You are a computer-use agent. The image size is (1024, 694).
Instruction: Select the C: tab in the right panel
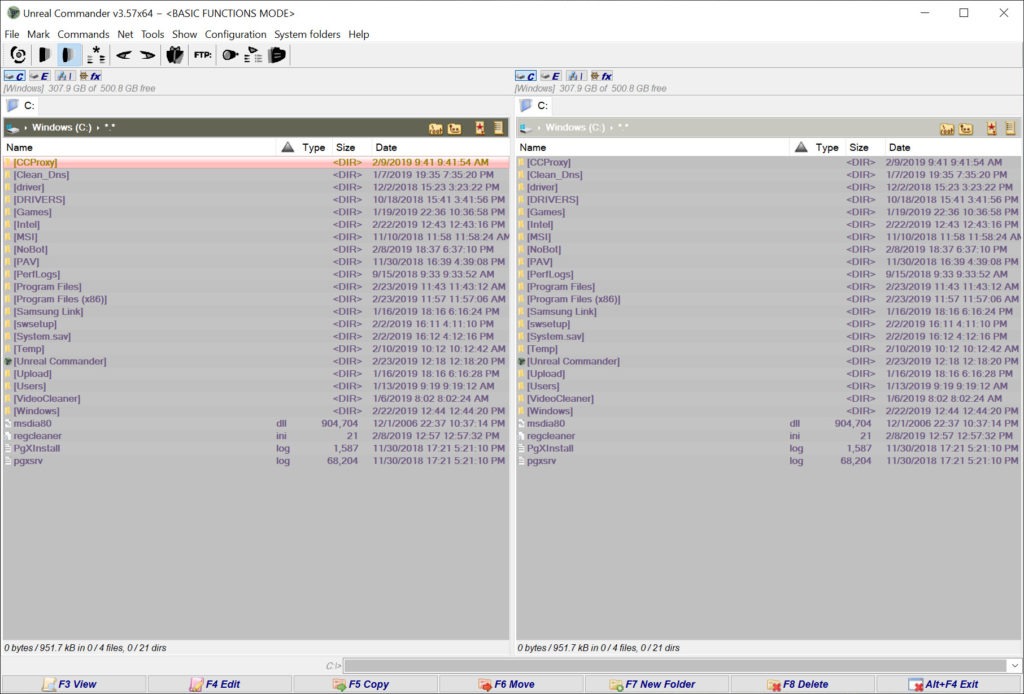[x=534, y=105]
